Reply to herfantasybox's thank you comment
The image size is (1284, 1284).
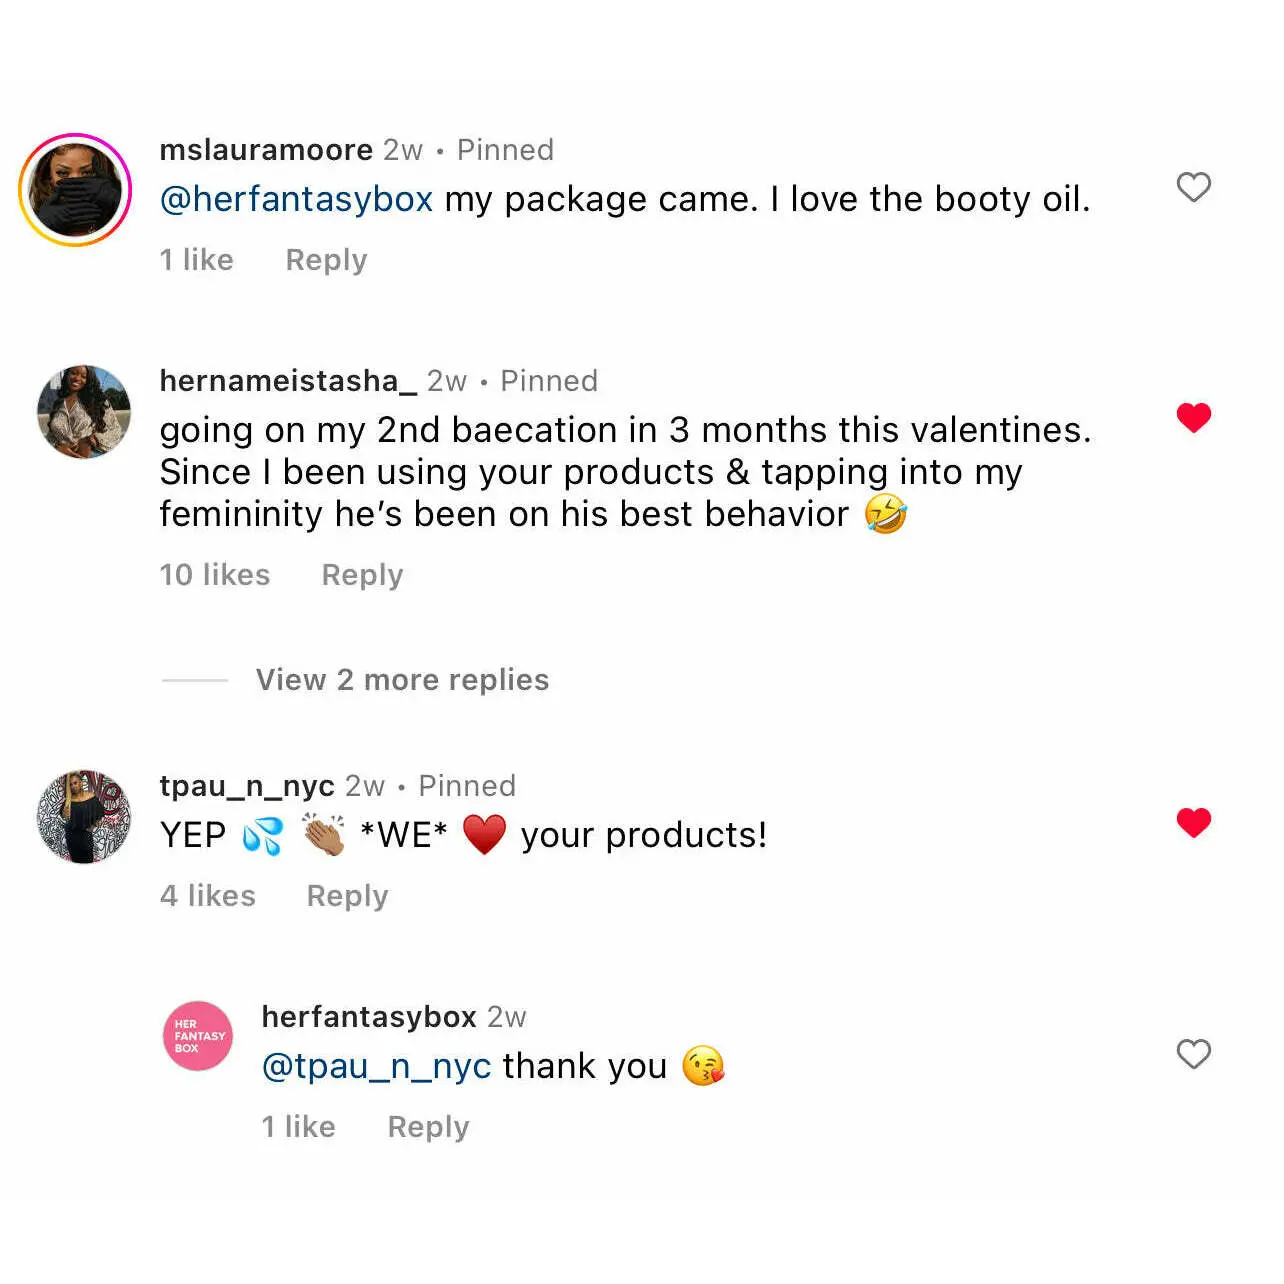(428, 1127)
